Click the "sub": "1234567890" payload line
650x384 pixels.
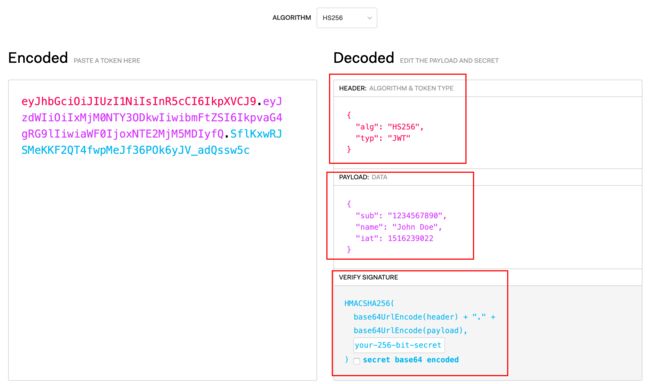pyautogui.click(x=400, y=216)
